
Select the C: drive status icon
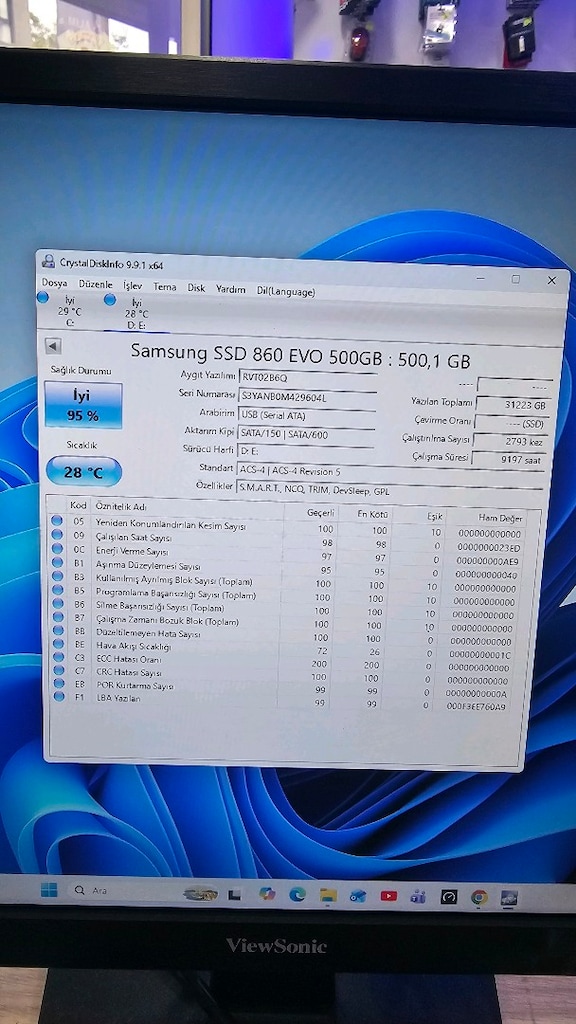coord(43,297)
